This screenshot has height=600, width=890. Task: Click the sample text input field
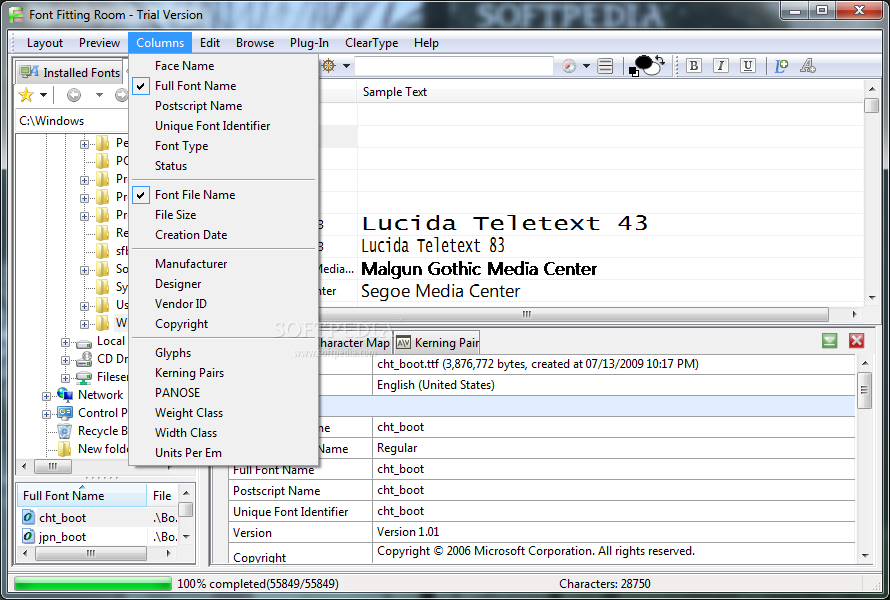click(454, 66)
